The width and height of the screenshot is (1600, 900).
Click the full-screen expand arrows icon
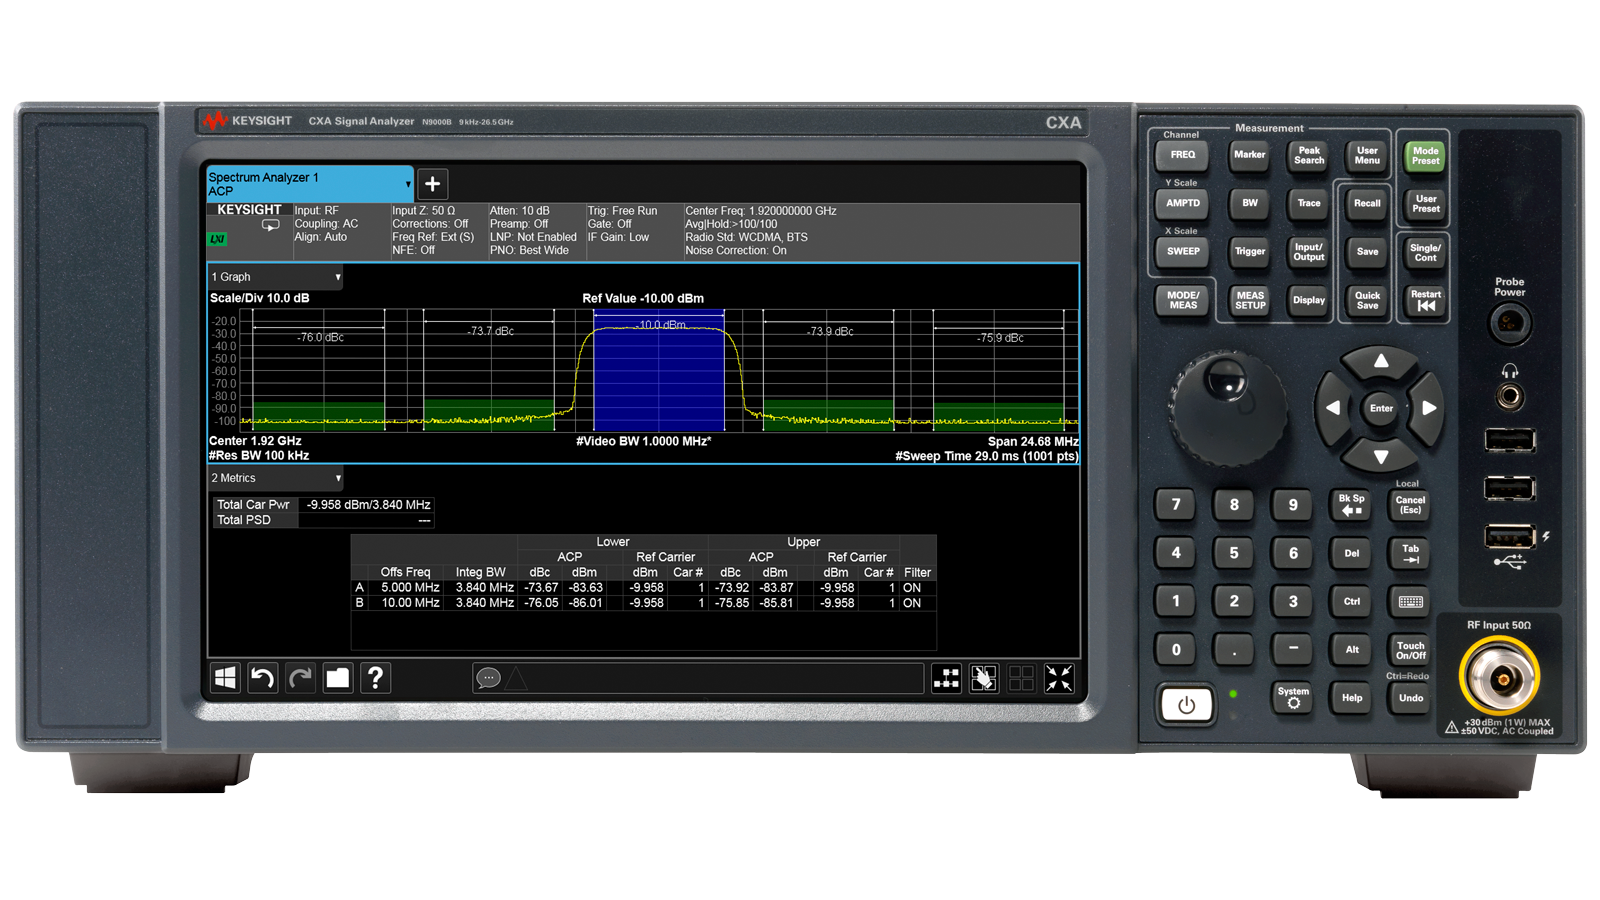pos(1058,678)
